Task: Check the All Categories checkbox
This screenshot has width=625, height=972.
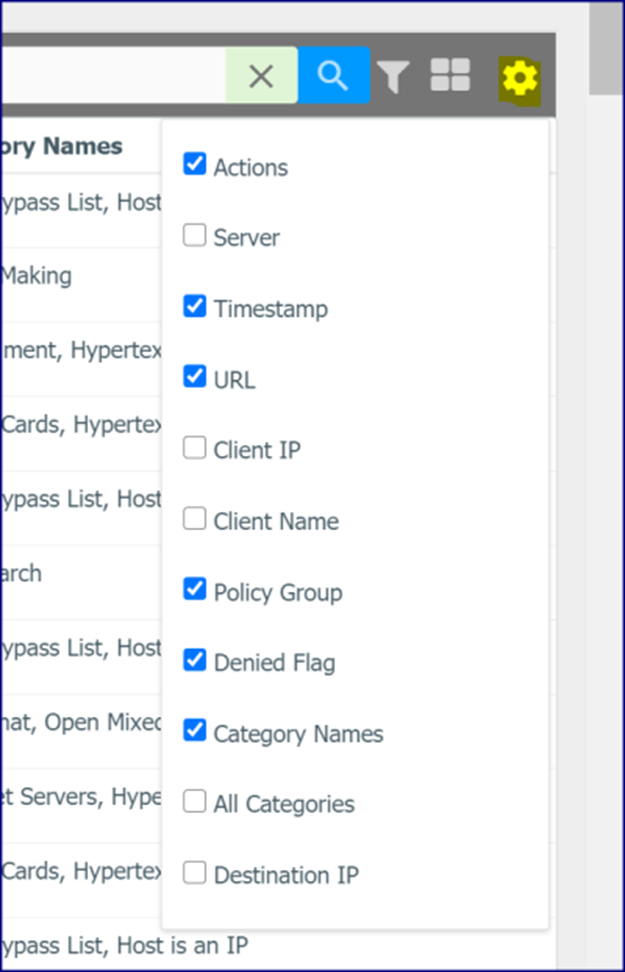Action: pyautogui.click(x=195, y=801)
